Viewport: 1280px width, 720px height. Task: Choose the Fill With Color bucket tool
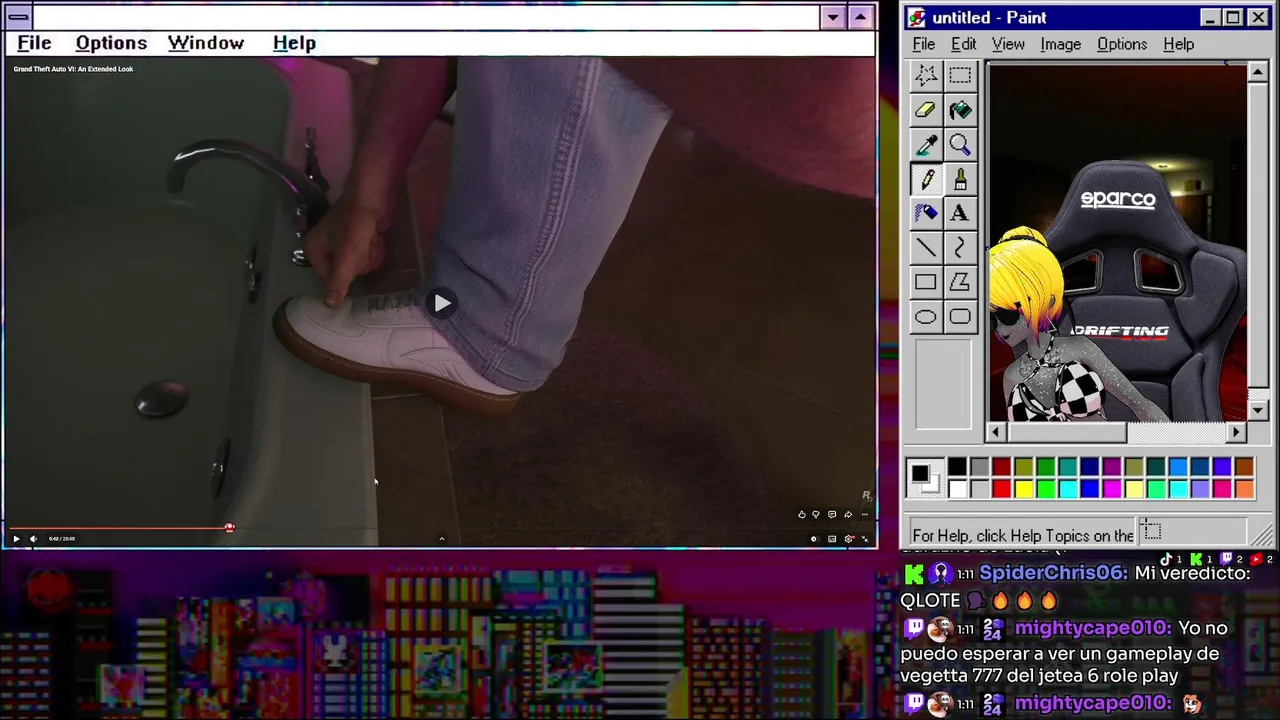click(x=960, y=110)
